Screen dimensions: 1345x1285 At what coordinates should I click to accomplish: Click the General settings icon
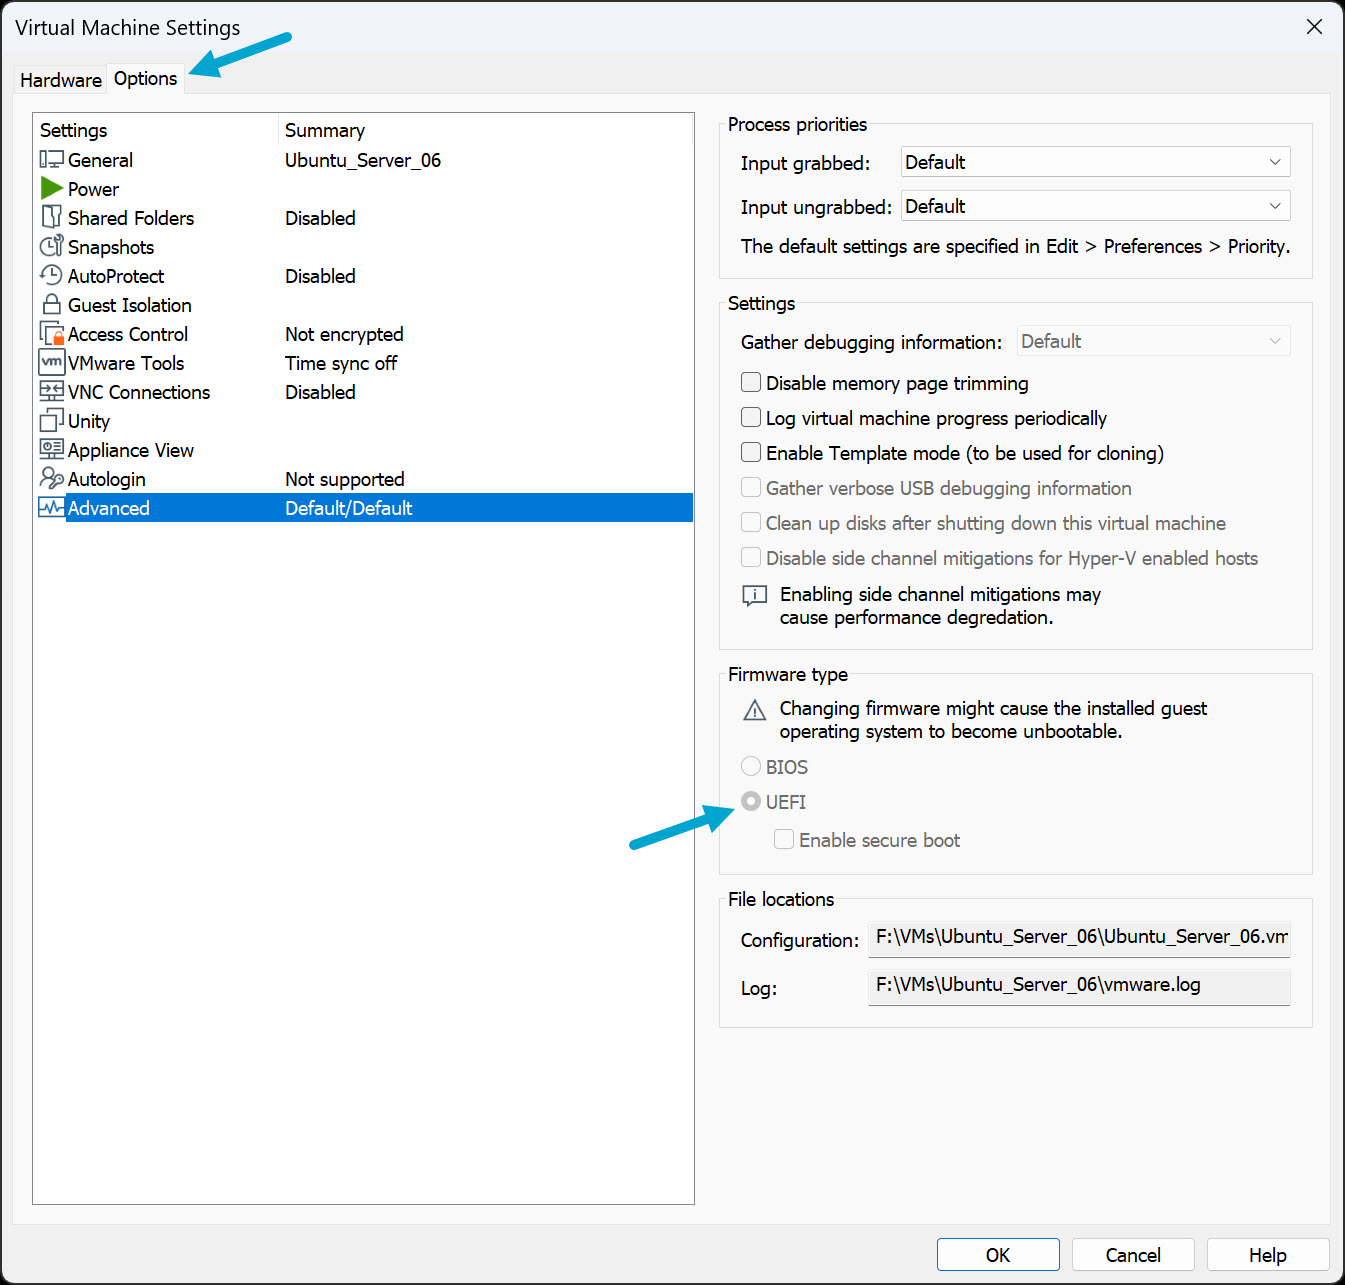point(52,160)
